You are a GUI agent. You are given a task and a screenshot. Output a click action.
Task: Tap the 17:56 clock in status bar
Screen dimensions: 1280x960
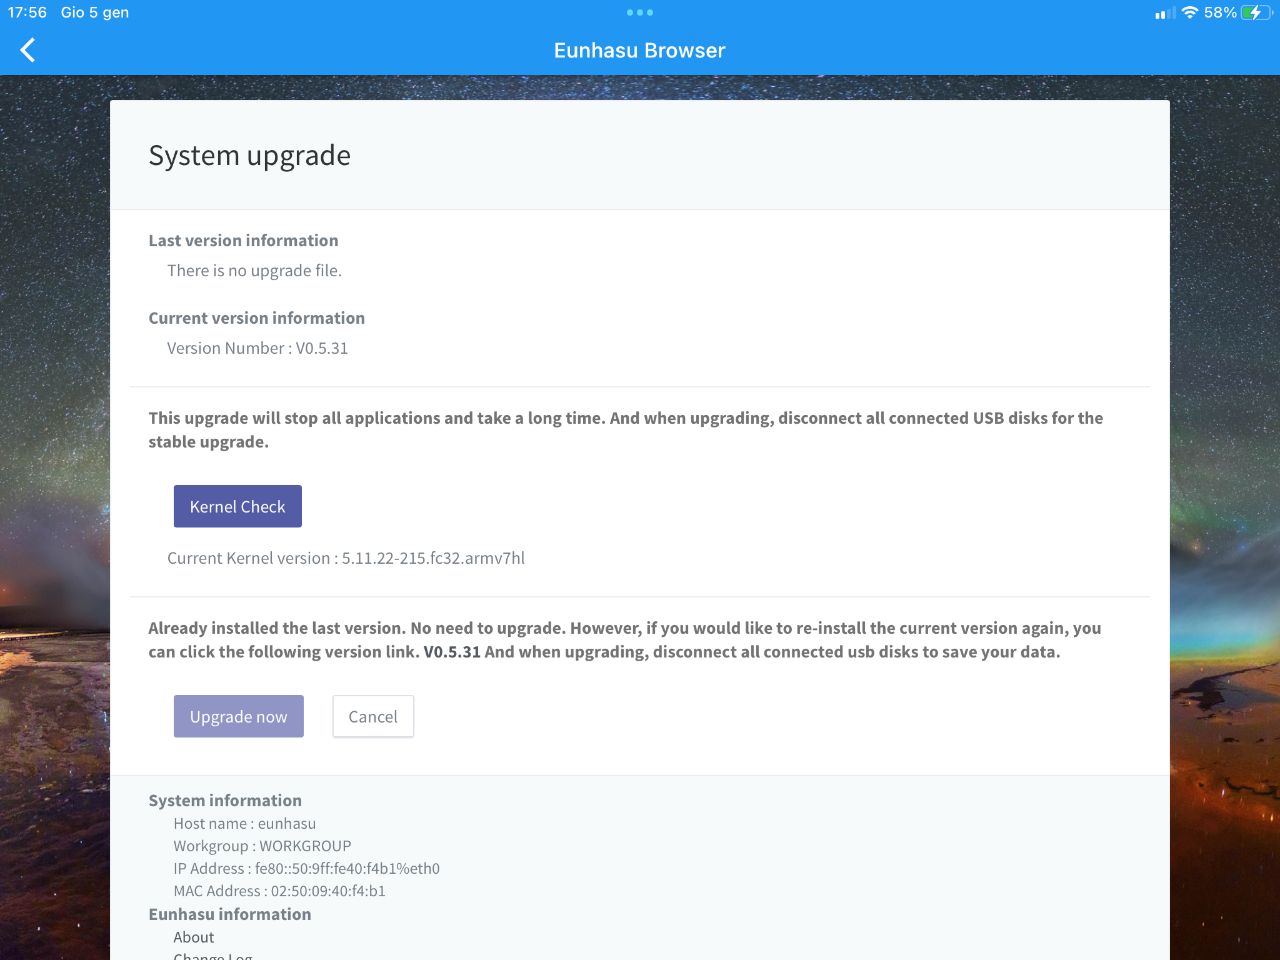pyautogui.click(x=27, y=13)
